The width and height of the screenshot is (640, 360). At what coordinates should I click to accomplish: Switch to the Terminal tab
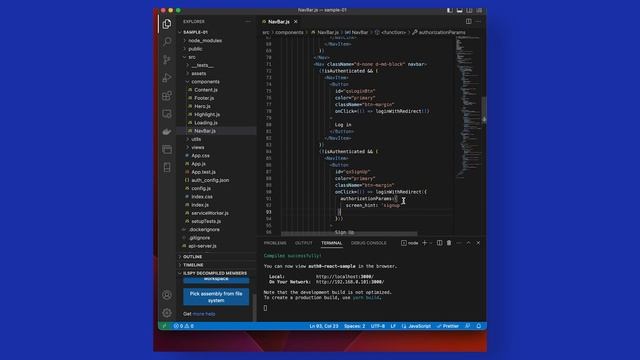point(331,243)
